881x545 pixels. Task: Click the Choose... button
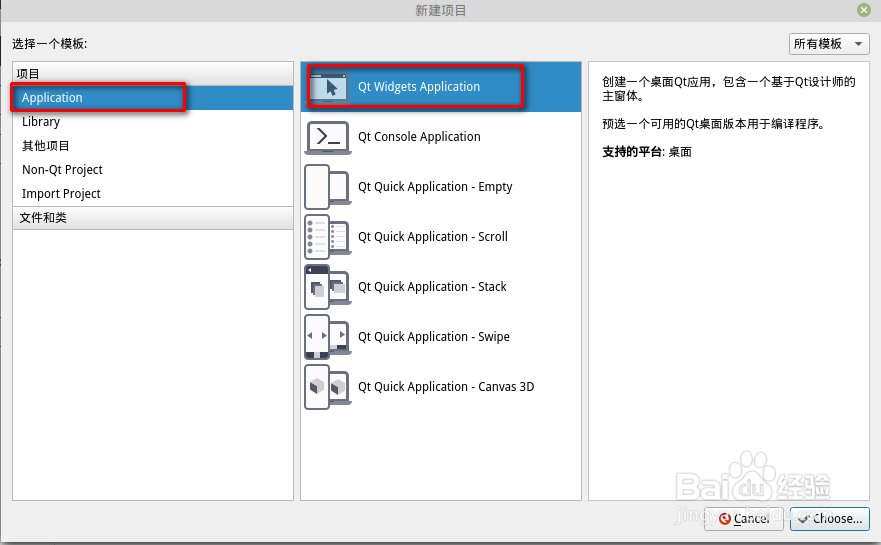(830, 519)
